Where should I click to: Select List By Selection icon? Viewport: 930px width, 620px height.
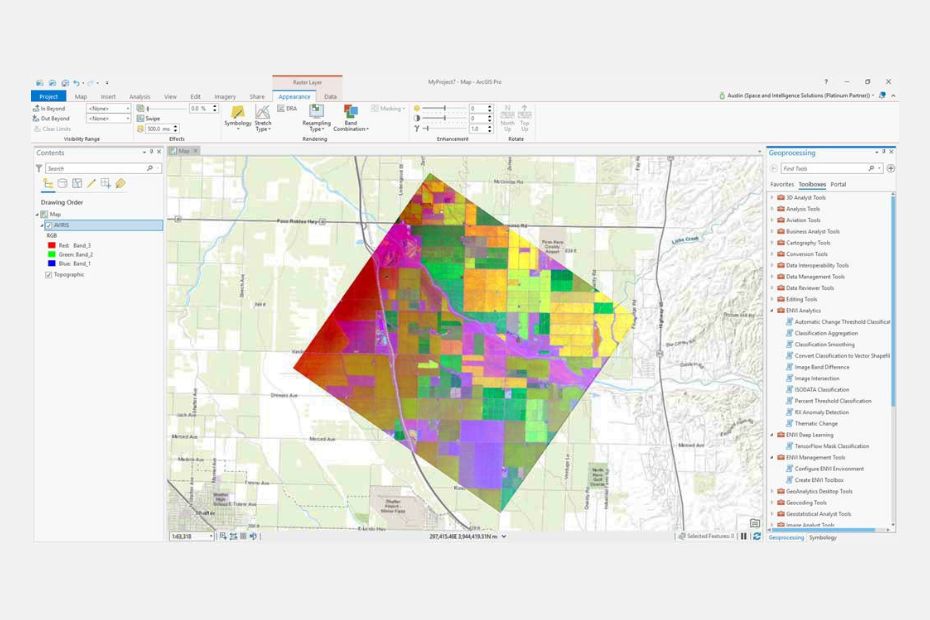click(x=77, y=183)
